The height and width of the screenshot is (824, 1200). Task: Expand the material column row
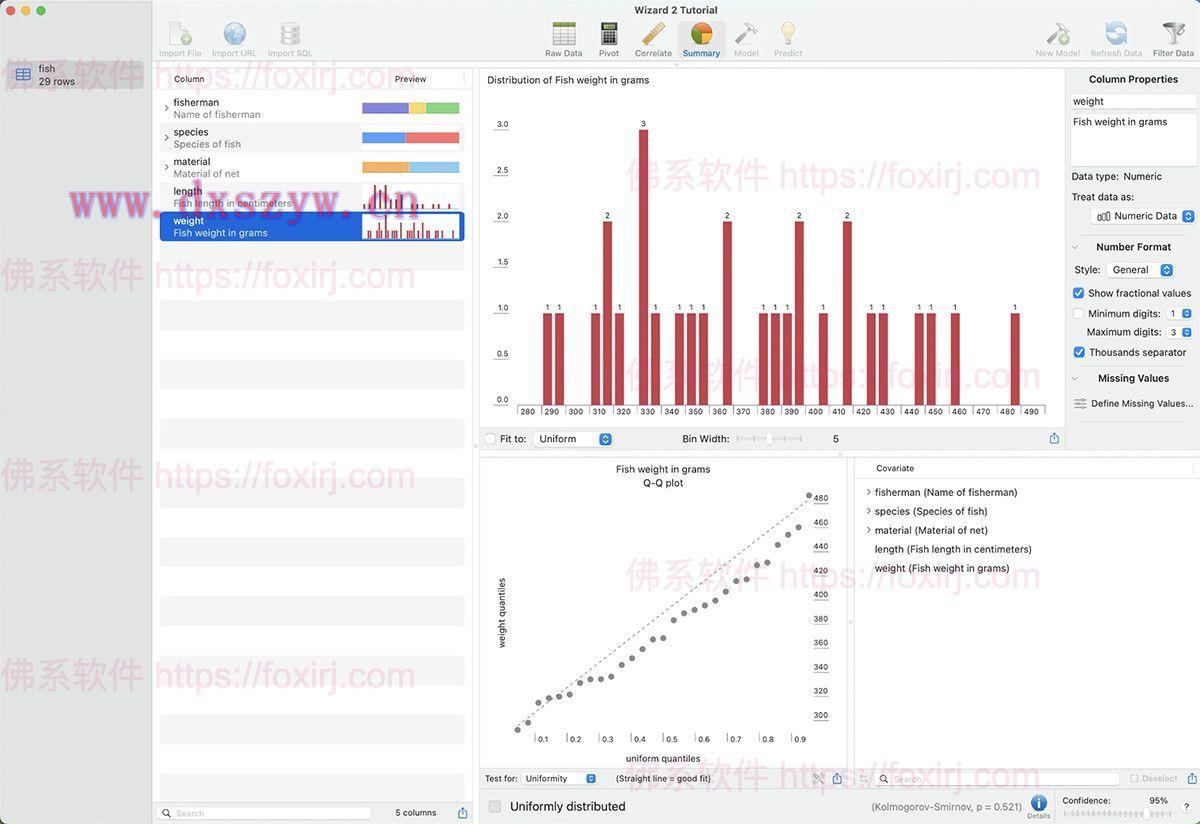click(x=166, y=167)
